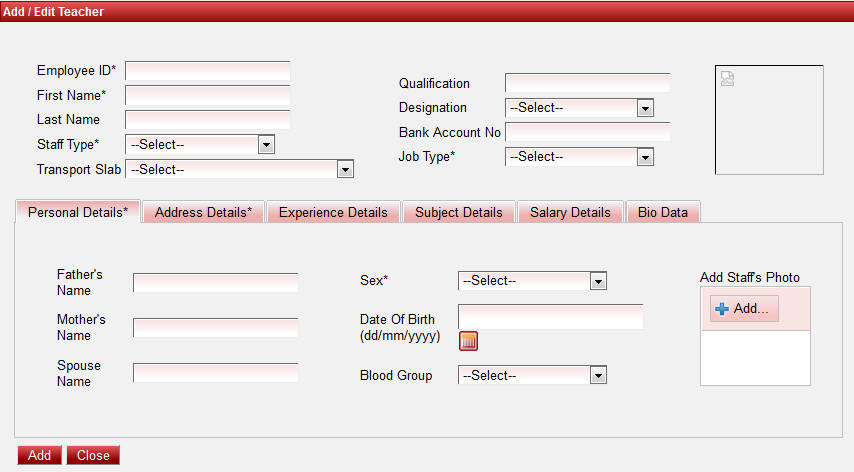Expand the Designation dropdown
This screenshot has width=854, height=472.
pyautogui.click(x=579, y=108)
